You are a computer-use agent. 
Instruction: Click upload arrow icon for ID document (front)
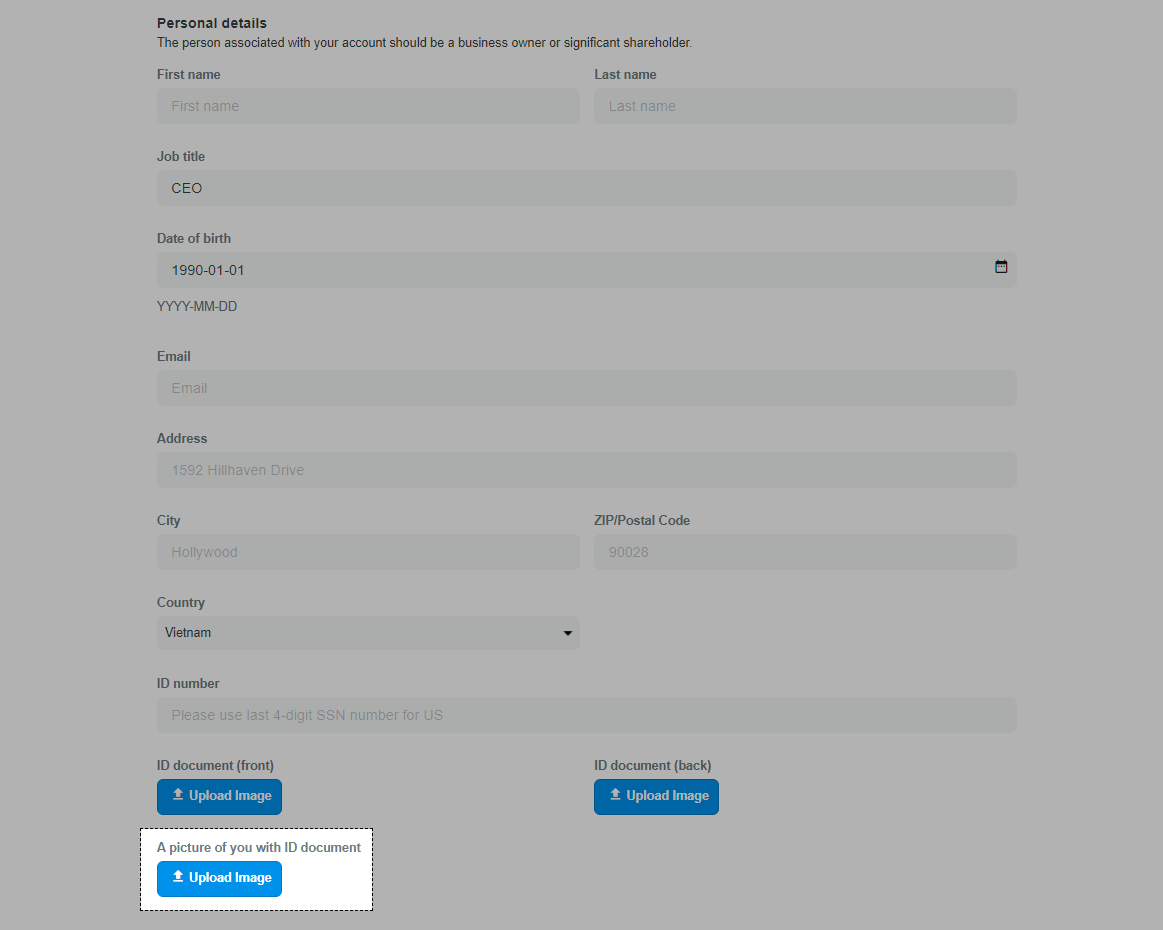coord(178,794)
